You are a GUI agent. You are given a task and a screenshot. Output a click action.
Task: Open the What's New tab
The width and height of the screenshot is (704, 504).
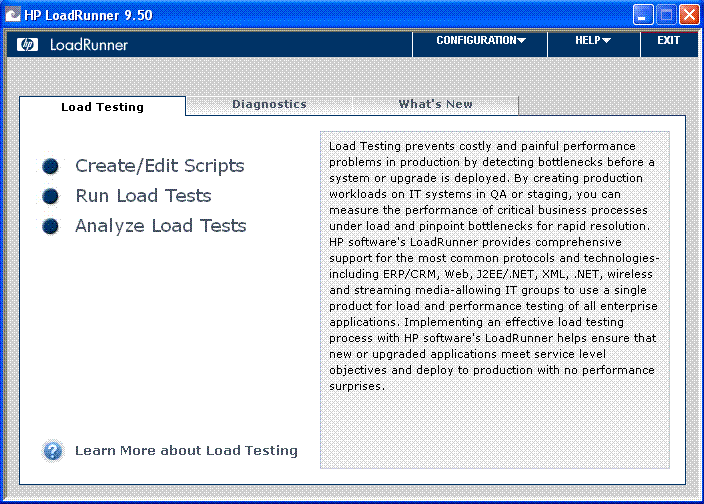click(435, 104)
